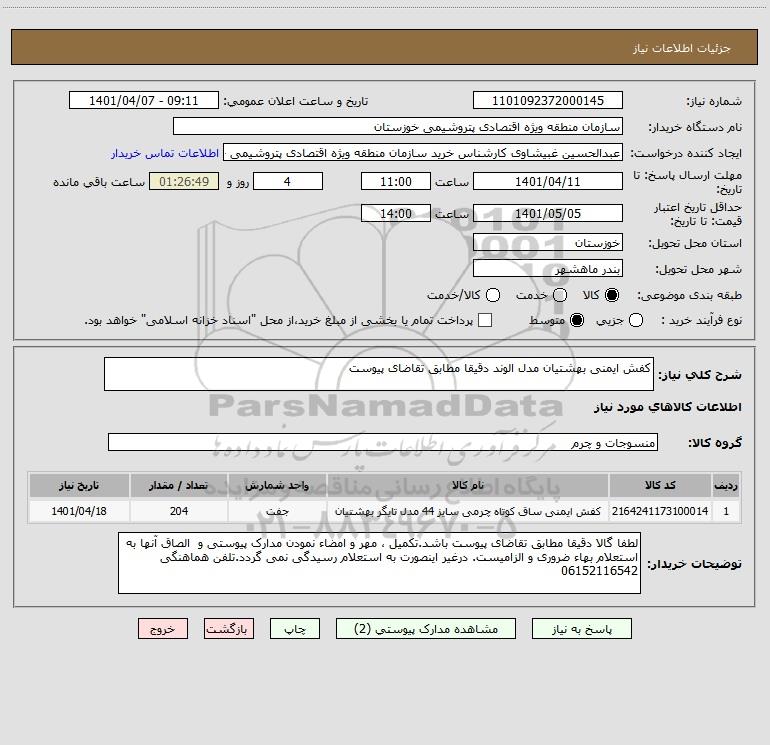Click the price validity date 1401/05/05
This screenshot has width=770, height=745.
pyautogui.click(x=548, y=213)
